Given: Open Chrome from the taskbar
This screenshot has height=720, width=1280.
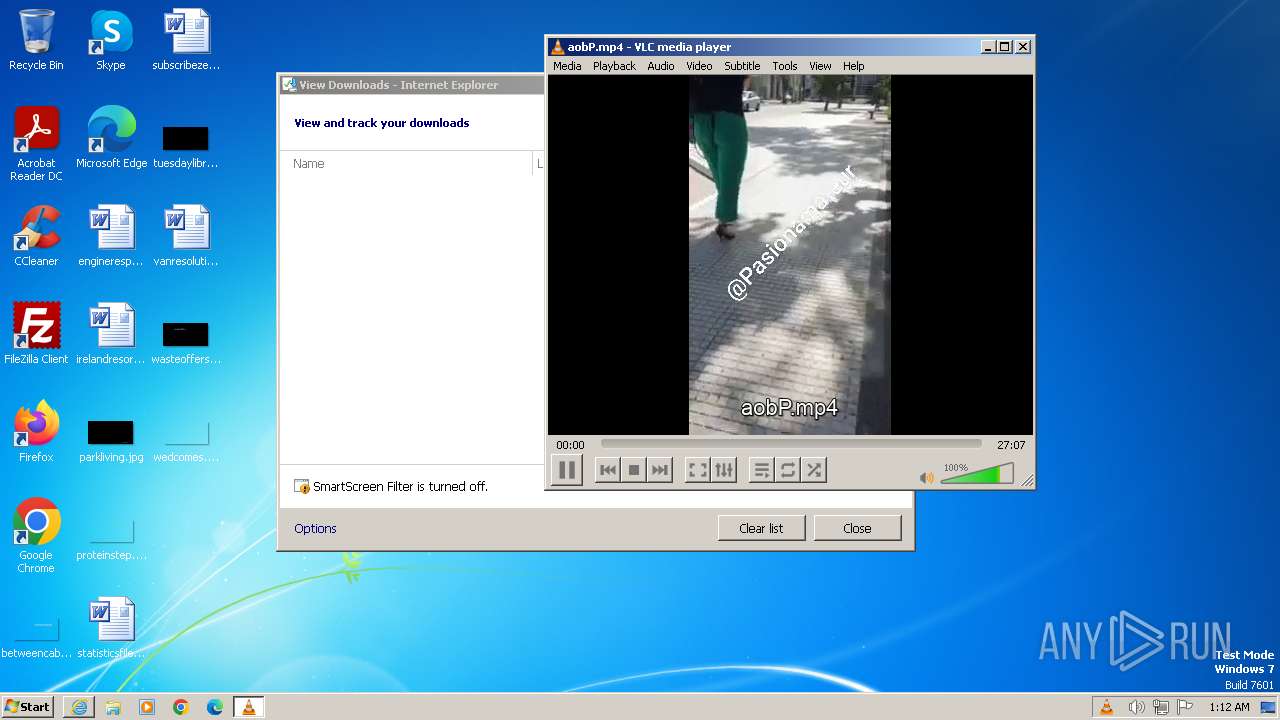Looking at the screenshot, I should tap(181, 707).
